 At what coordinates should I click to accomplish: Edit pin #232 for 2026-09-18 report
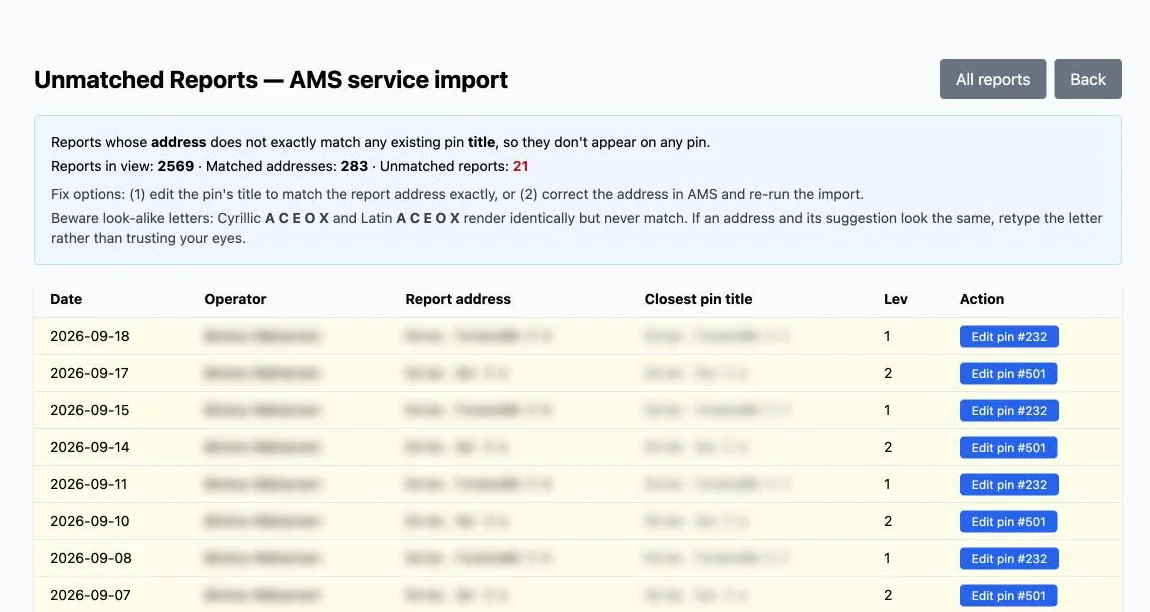click(1008, 337)
